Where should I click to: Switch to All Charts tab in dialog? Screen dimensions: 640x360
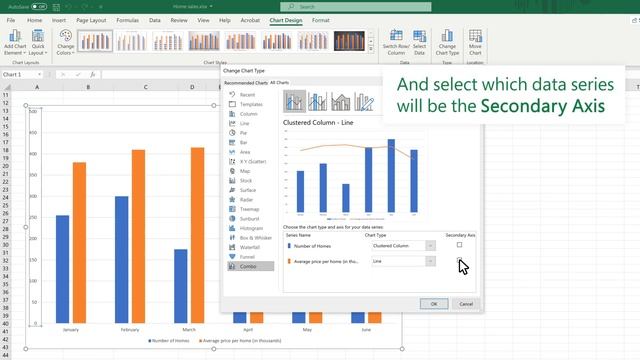pos(280,83)
